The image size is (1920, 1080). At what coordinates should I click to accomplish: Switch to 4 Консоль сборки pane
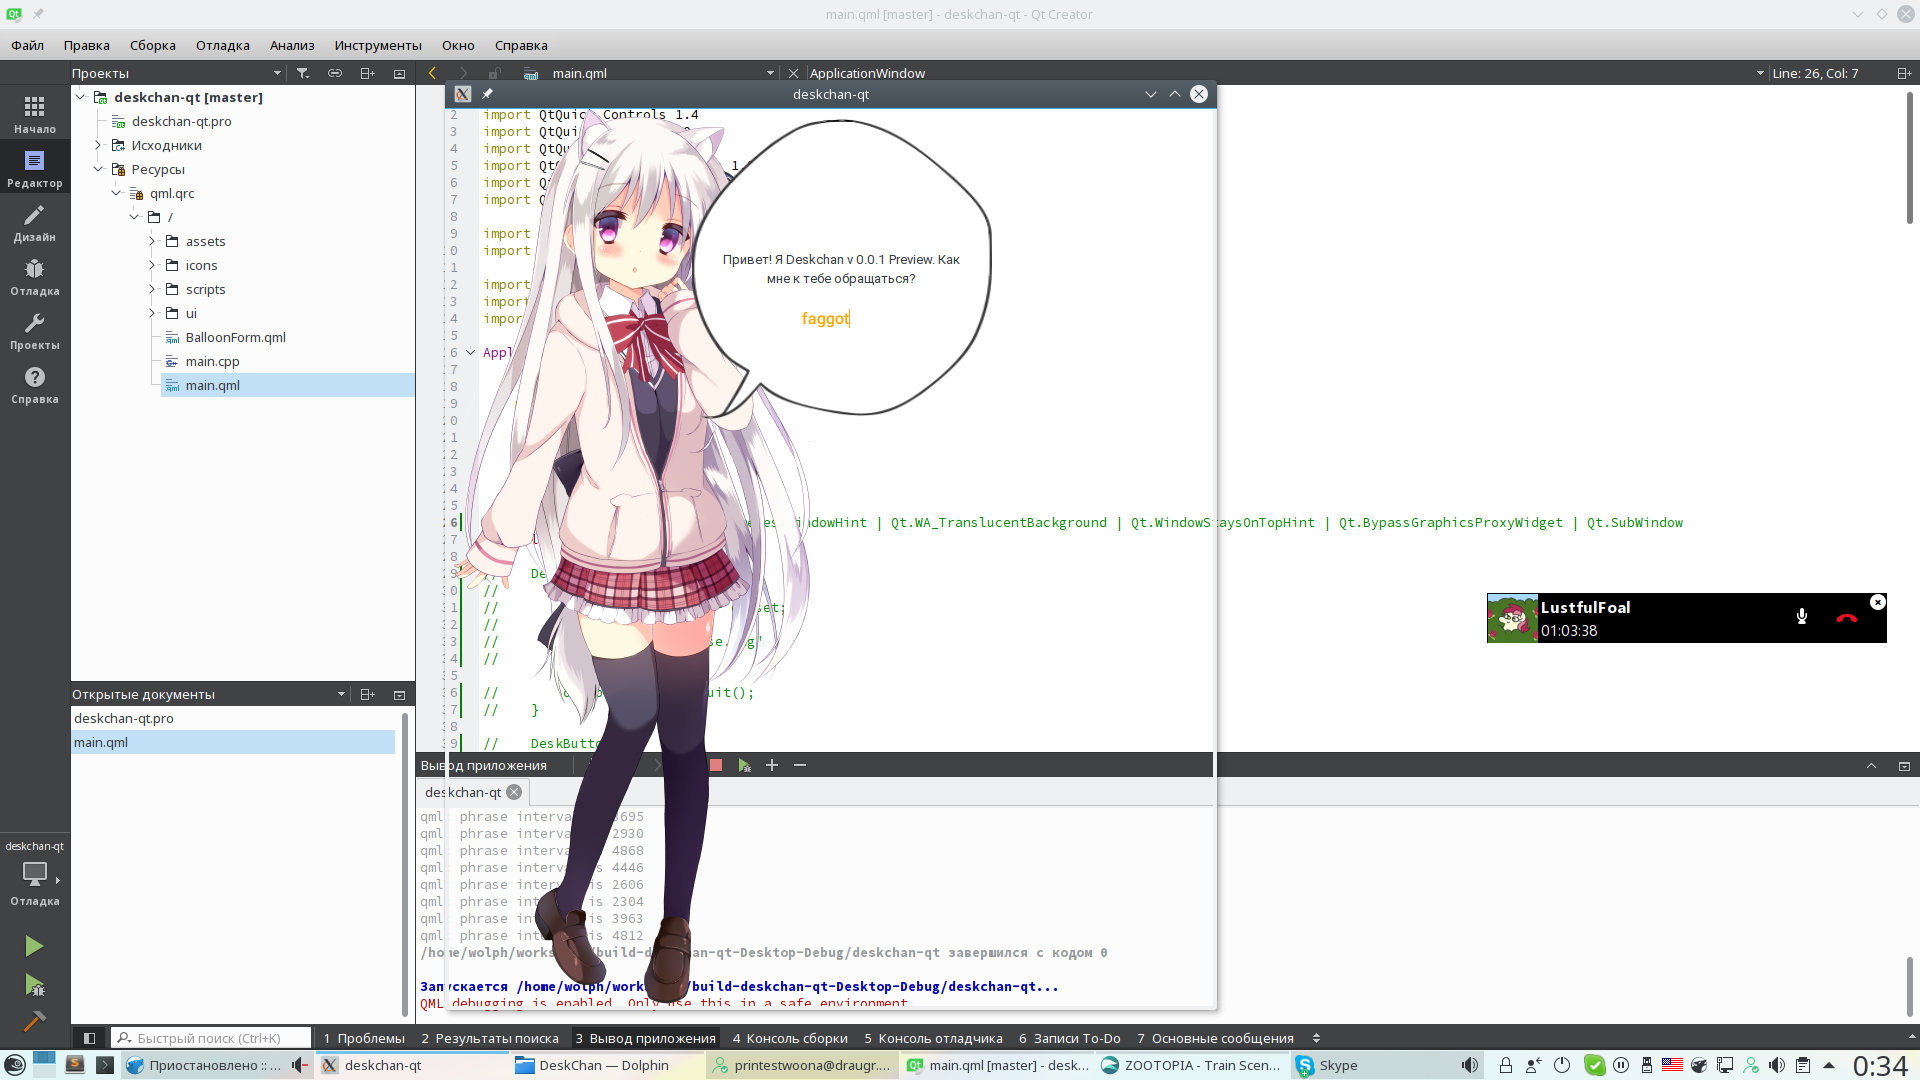790,1038
